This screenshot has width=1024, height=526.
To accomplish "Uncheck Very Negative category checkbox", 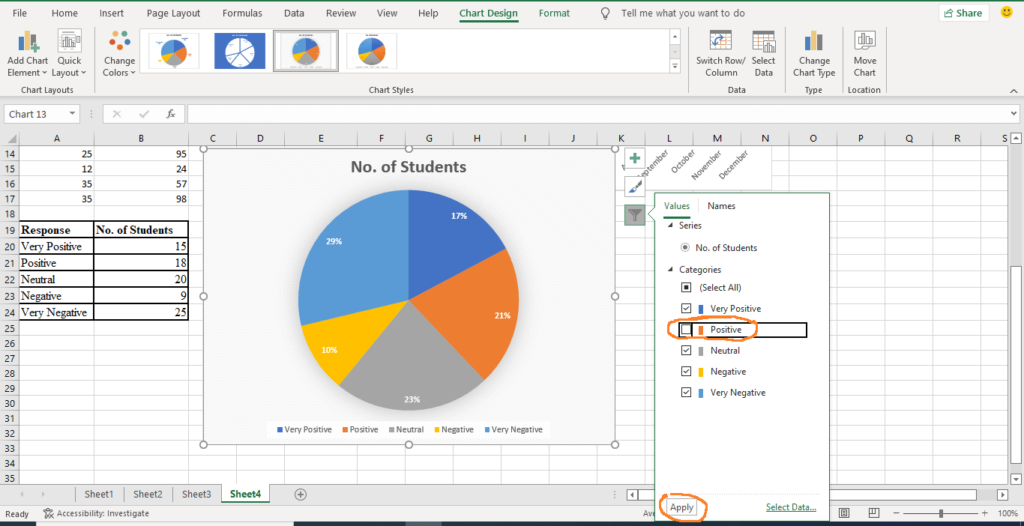I will point(686,393).
